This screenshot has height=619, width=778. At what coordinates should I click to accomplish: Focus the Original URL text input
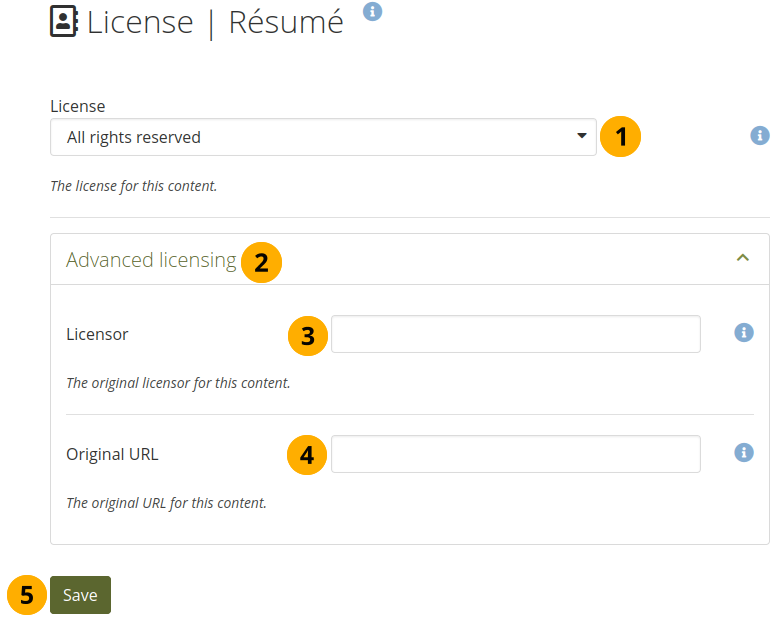click(x=515, y=454)
